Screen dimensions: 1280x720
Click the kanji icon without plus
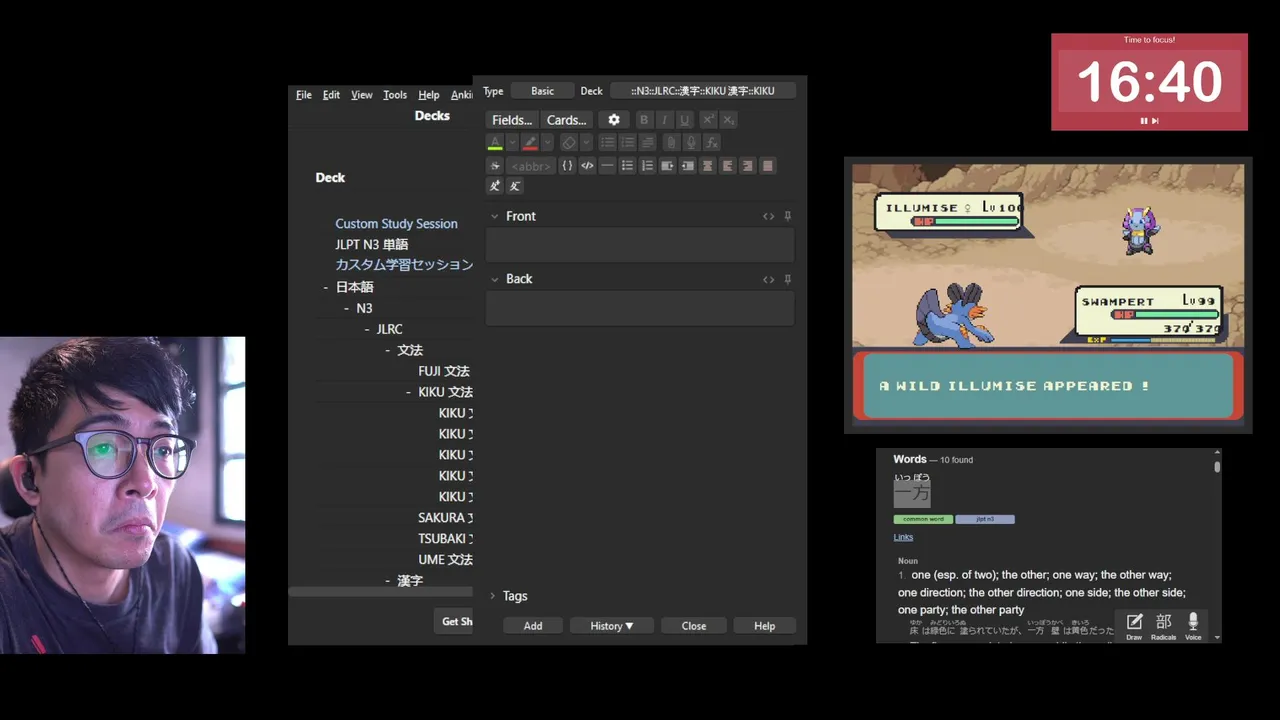[x=514, y=186]
